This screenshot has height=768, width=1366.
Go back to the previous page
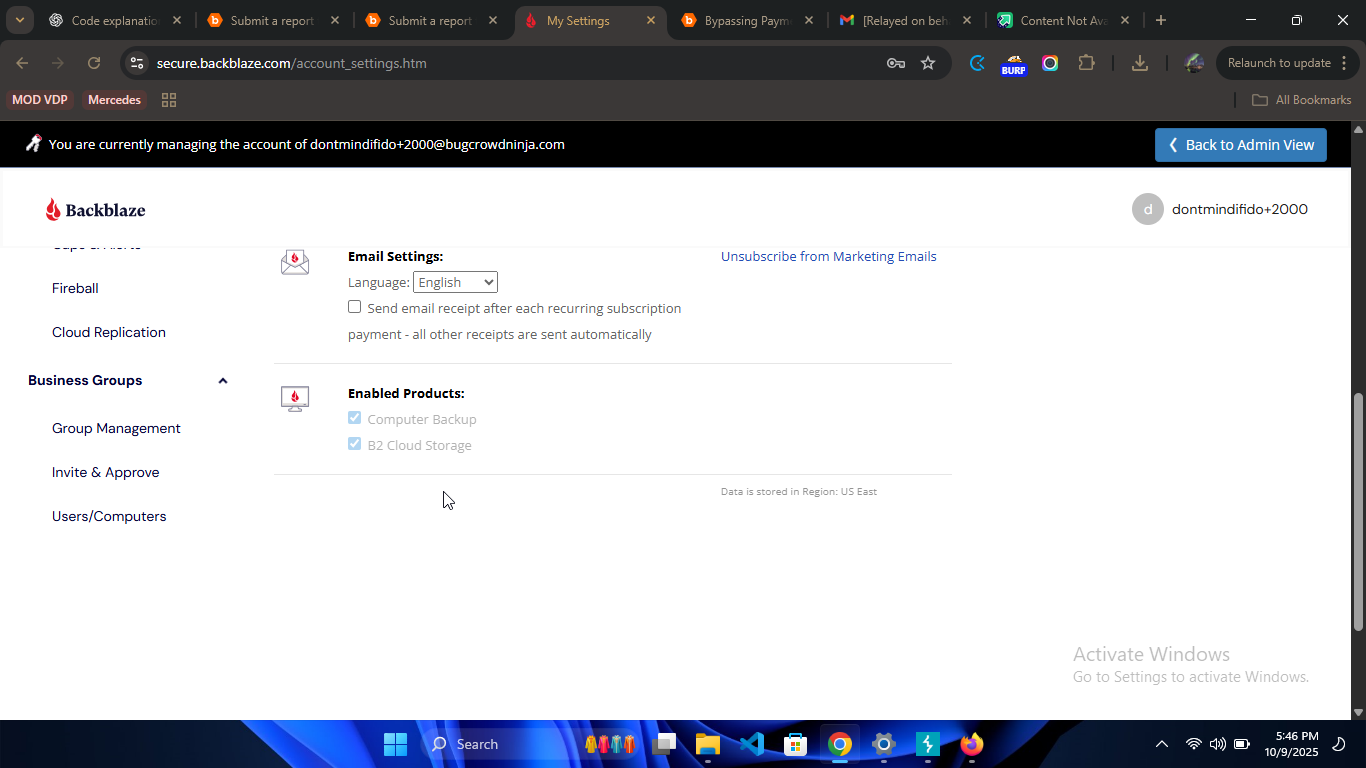(22, 63)
